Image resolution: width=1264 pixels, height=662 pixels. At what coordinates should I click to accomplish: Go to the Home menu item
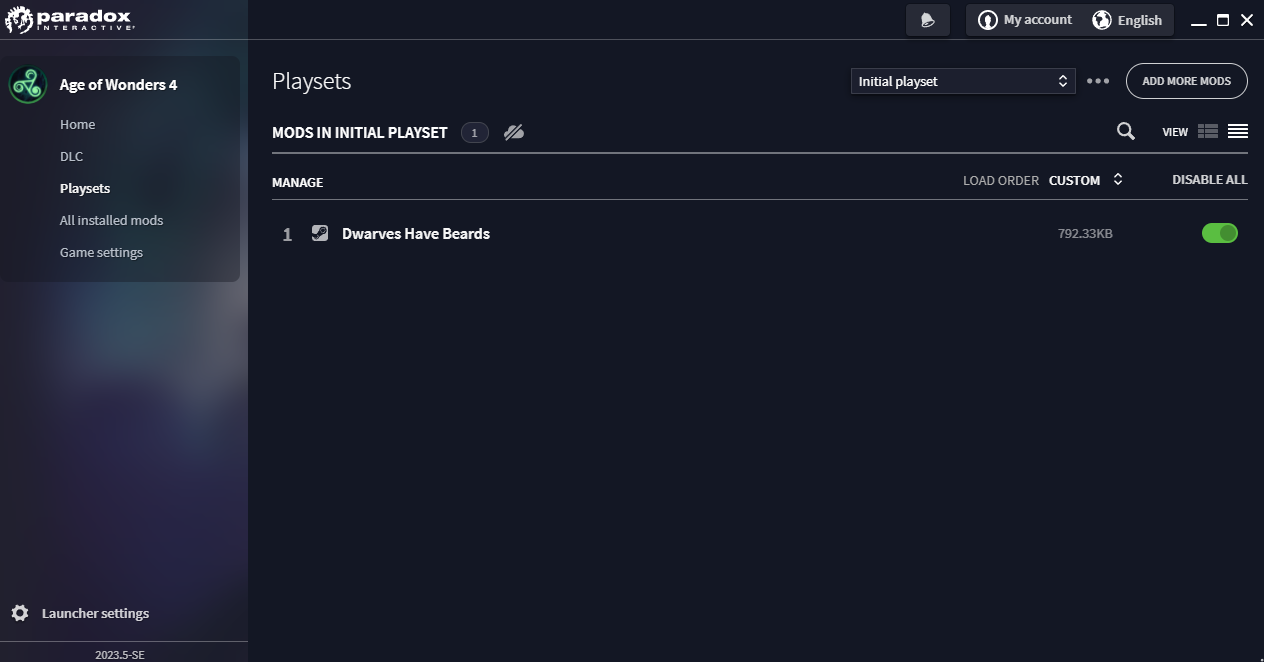(77, 124)
